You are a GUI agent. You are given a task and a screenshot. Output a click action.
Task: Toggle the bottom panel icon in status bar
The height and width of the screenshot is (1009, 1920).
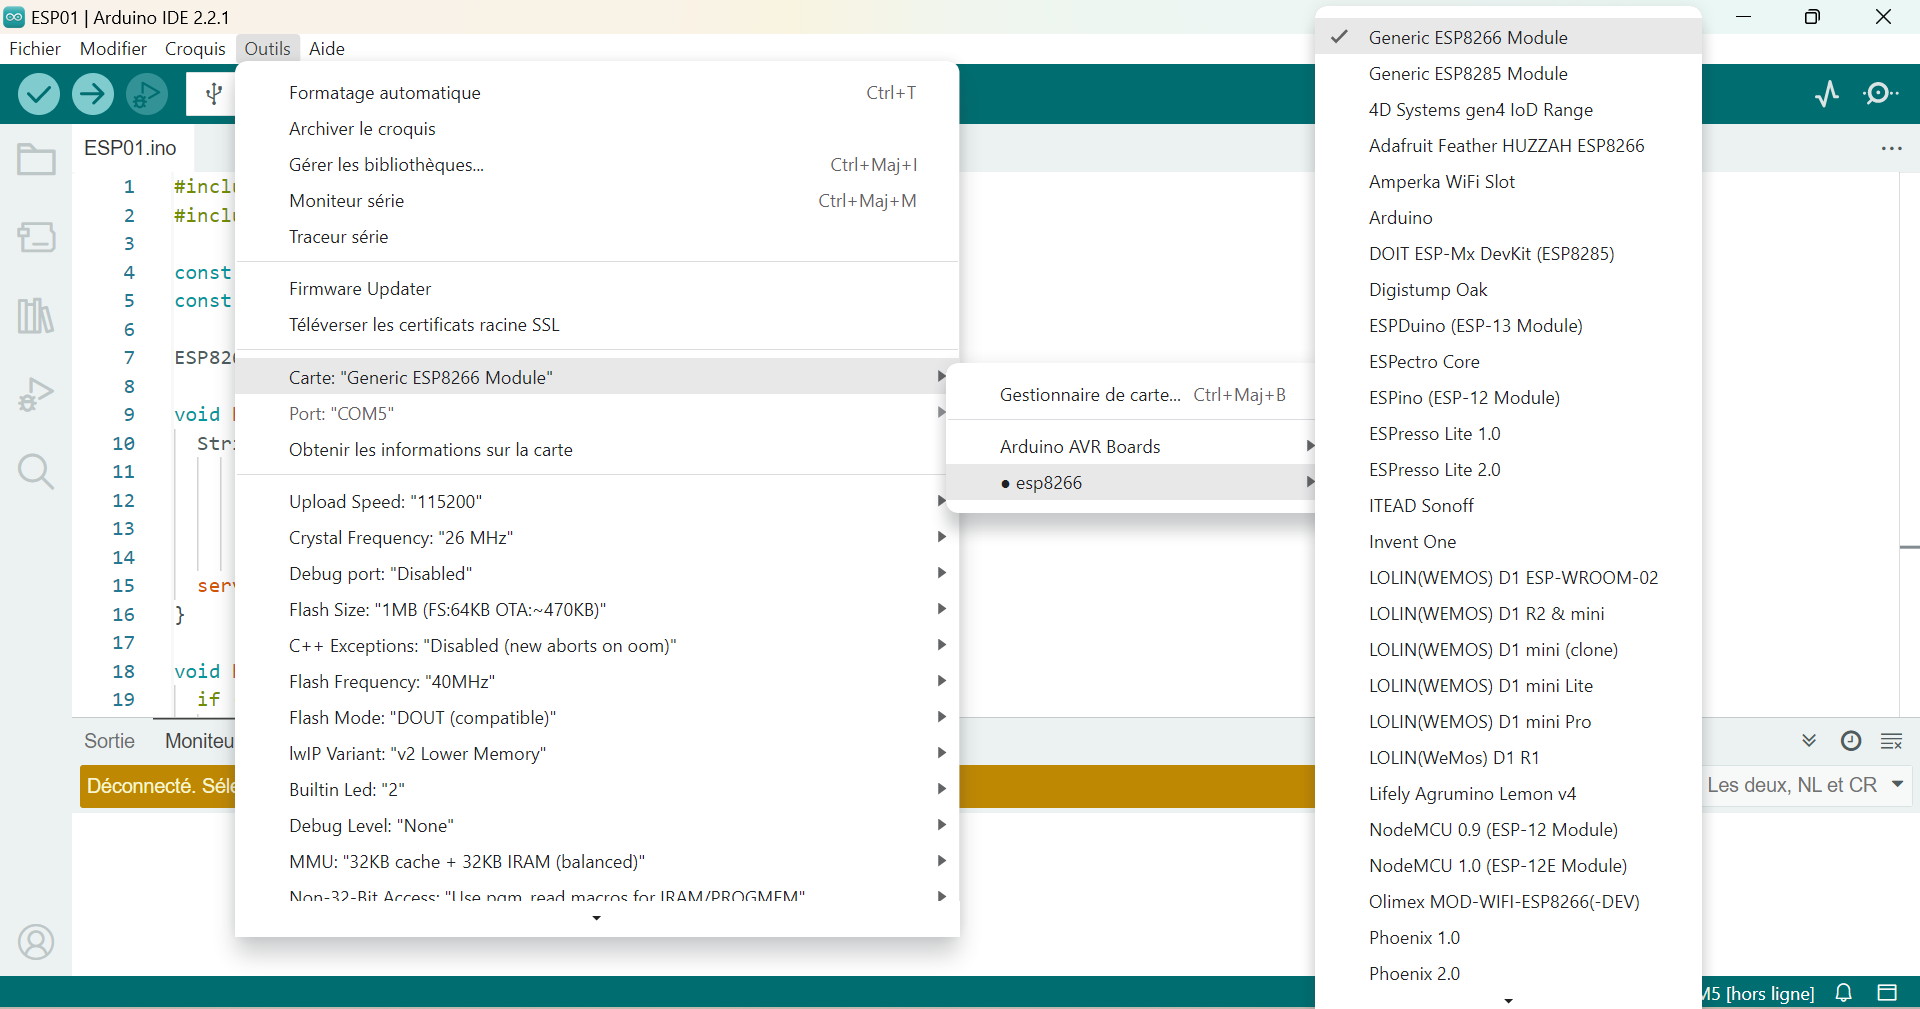pyautogui.click(x=1887, y=993)
